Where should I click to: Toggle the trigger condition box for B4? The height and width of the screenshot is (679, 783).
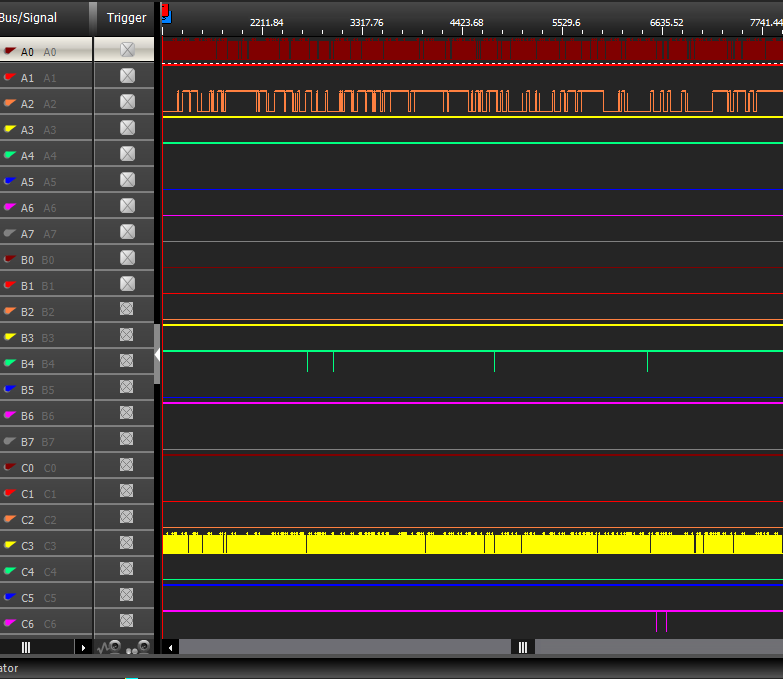pos(127,361)
